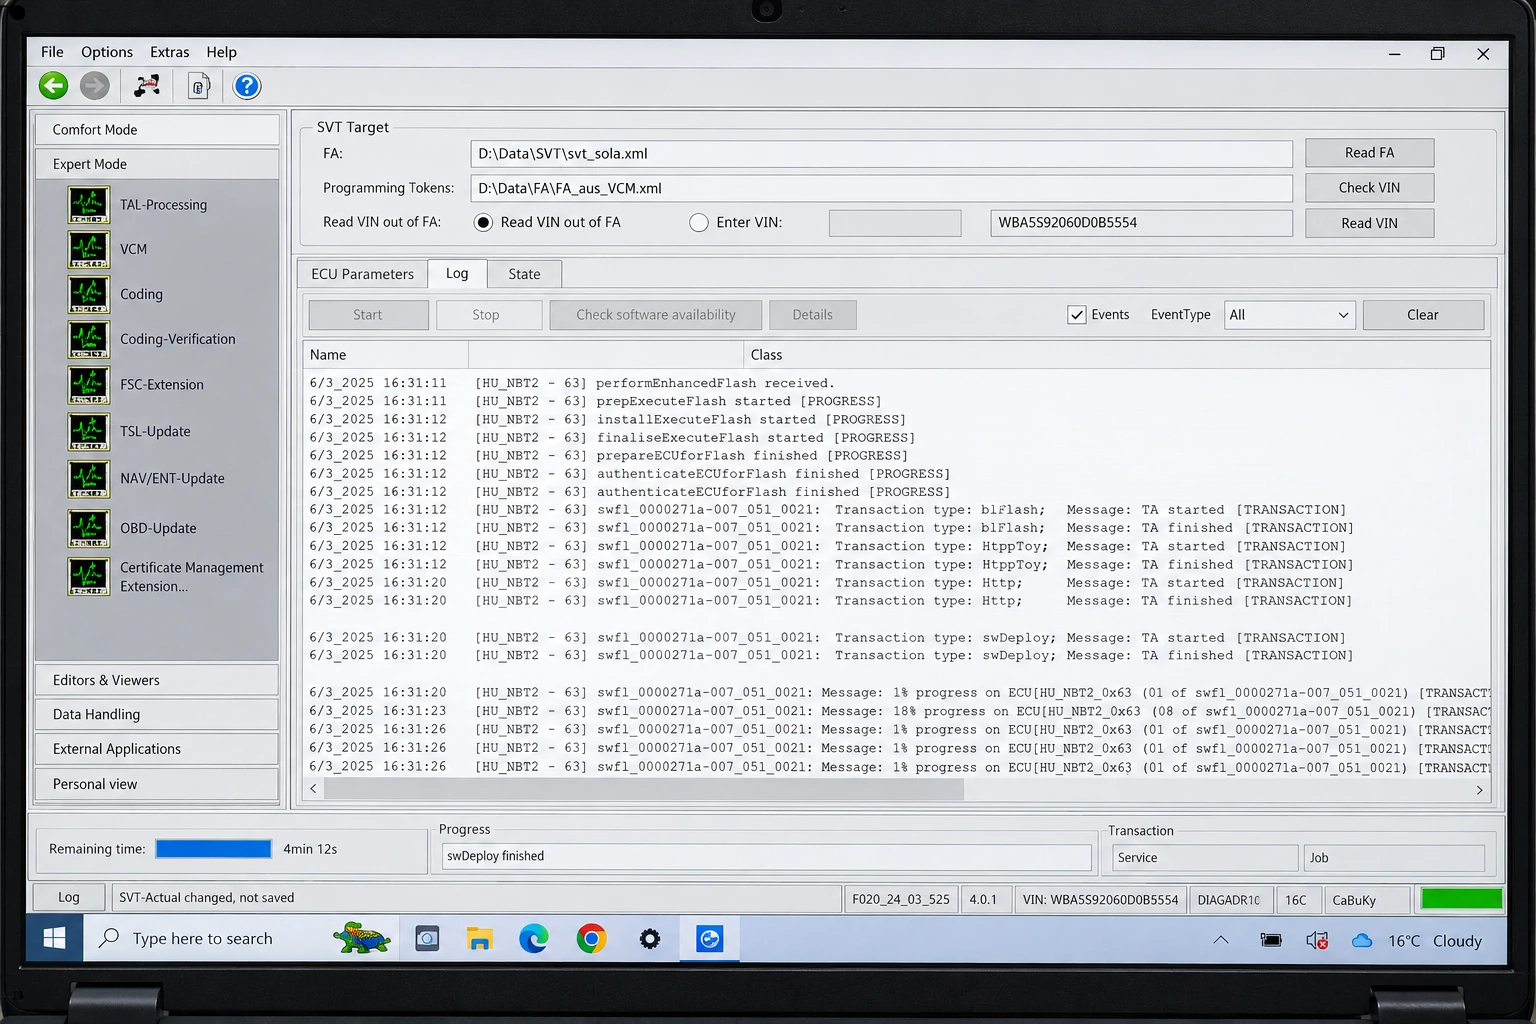Clear the log with the Clear button

tap(1423, 315)
